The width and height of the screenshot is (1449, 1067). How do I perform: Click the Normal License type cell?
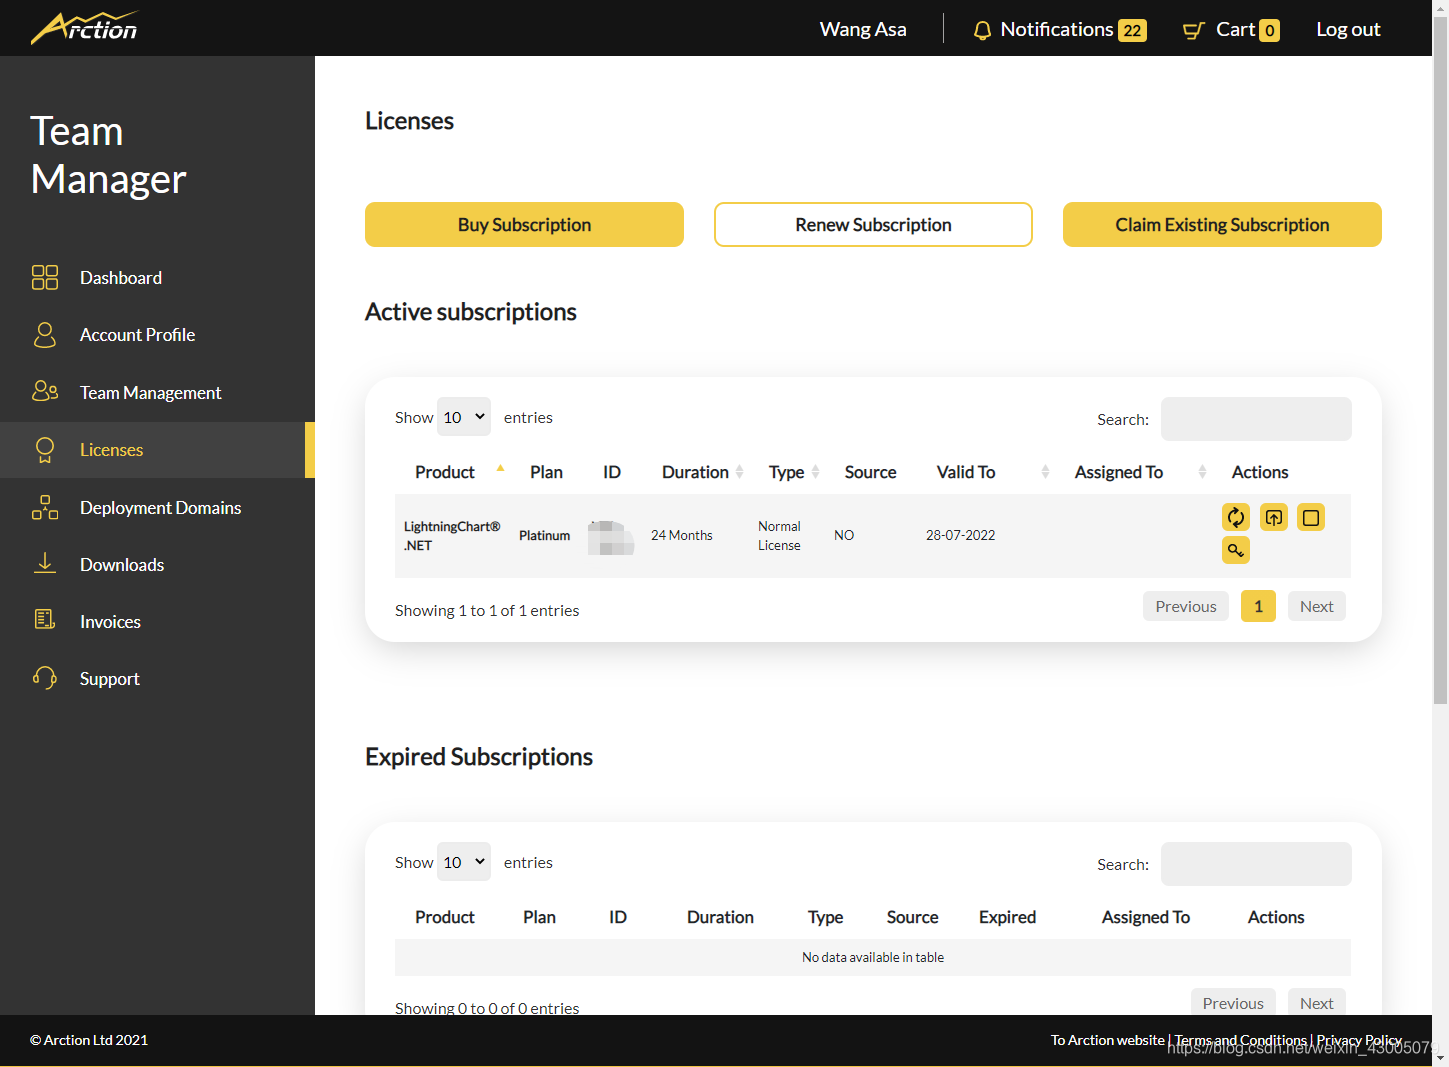pos(779,536)
